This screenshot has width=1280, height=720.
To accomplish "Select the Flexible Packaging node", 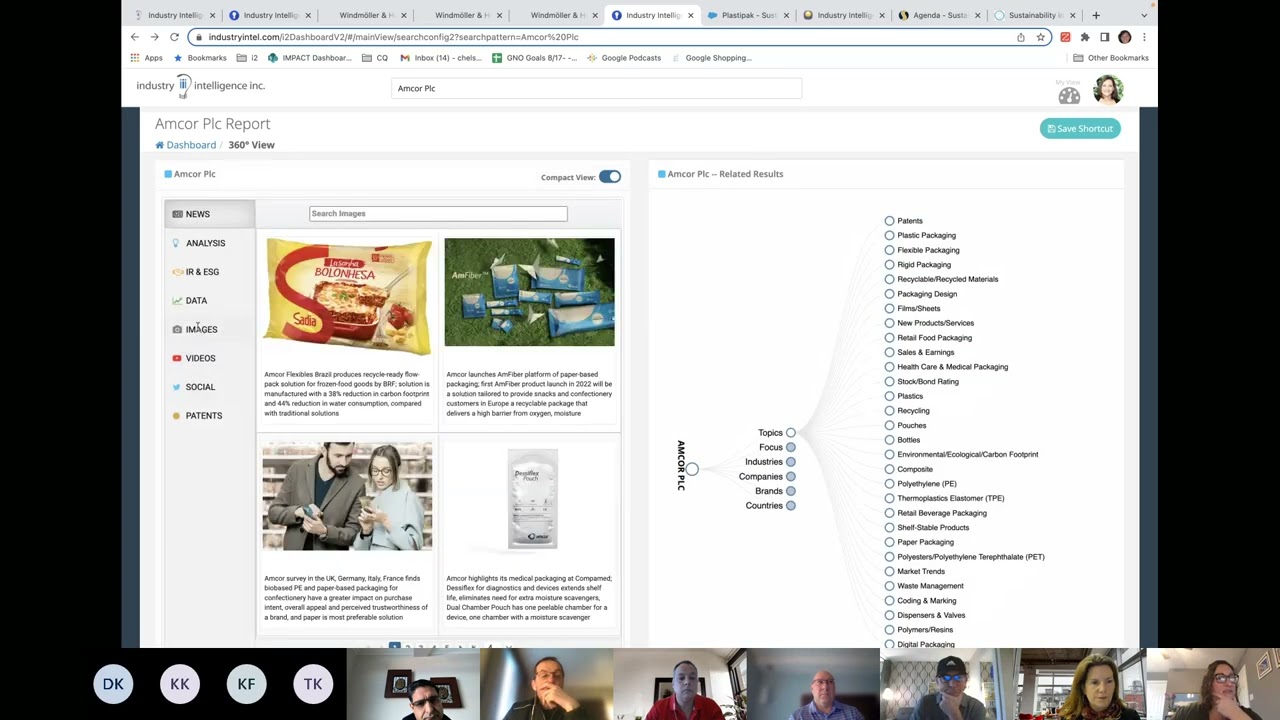I will click(x=889, y=250).
